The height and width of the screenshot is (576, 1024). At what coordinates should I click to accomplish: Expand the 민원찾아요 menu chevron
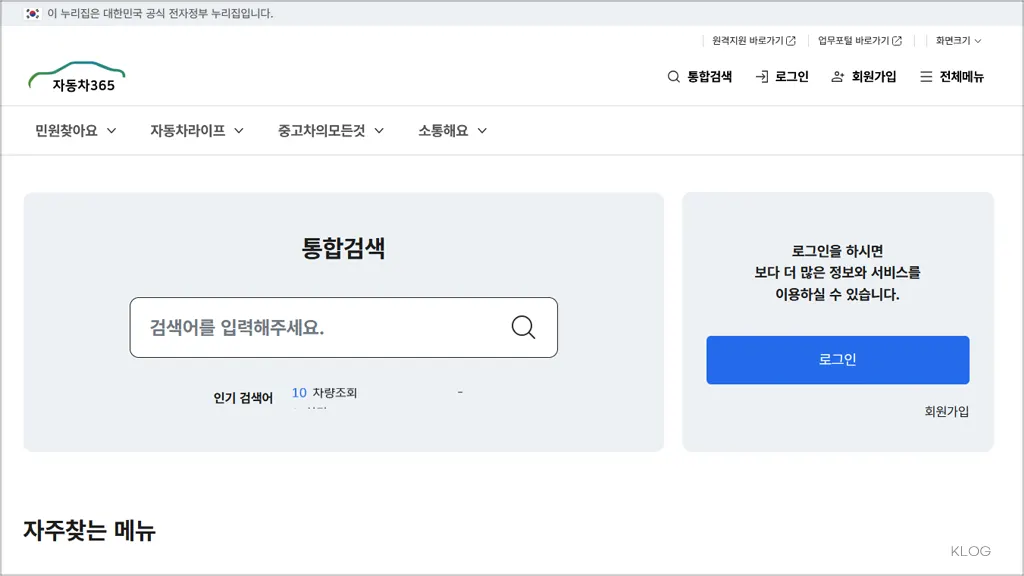point(111,130)
